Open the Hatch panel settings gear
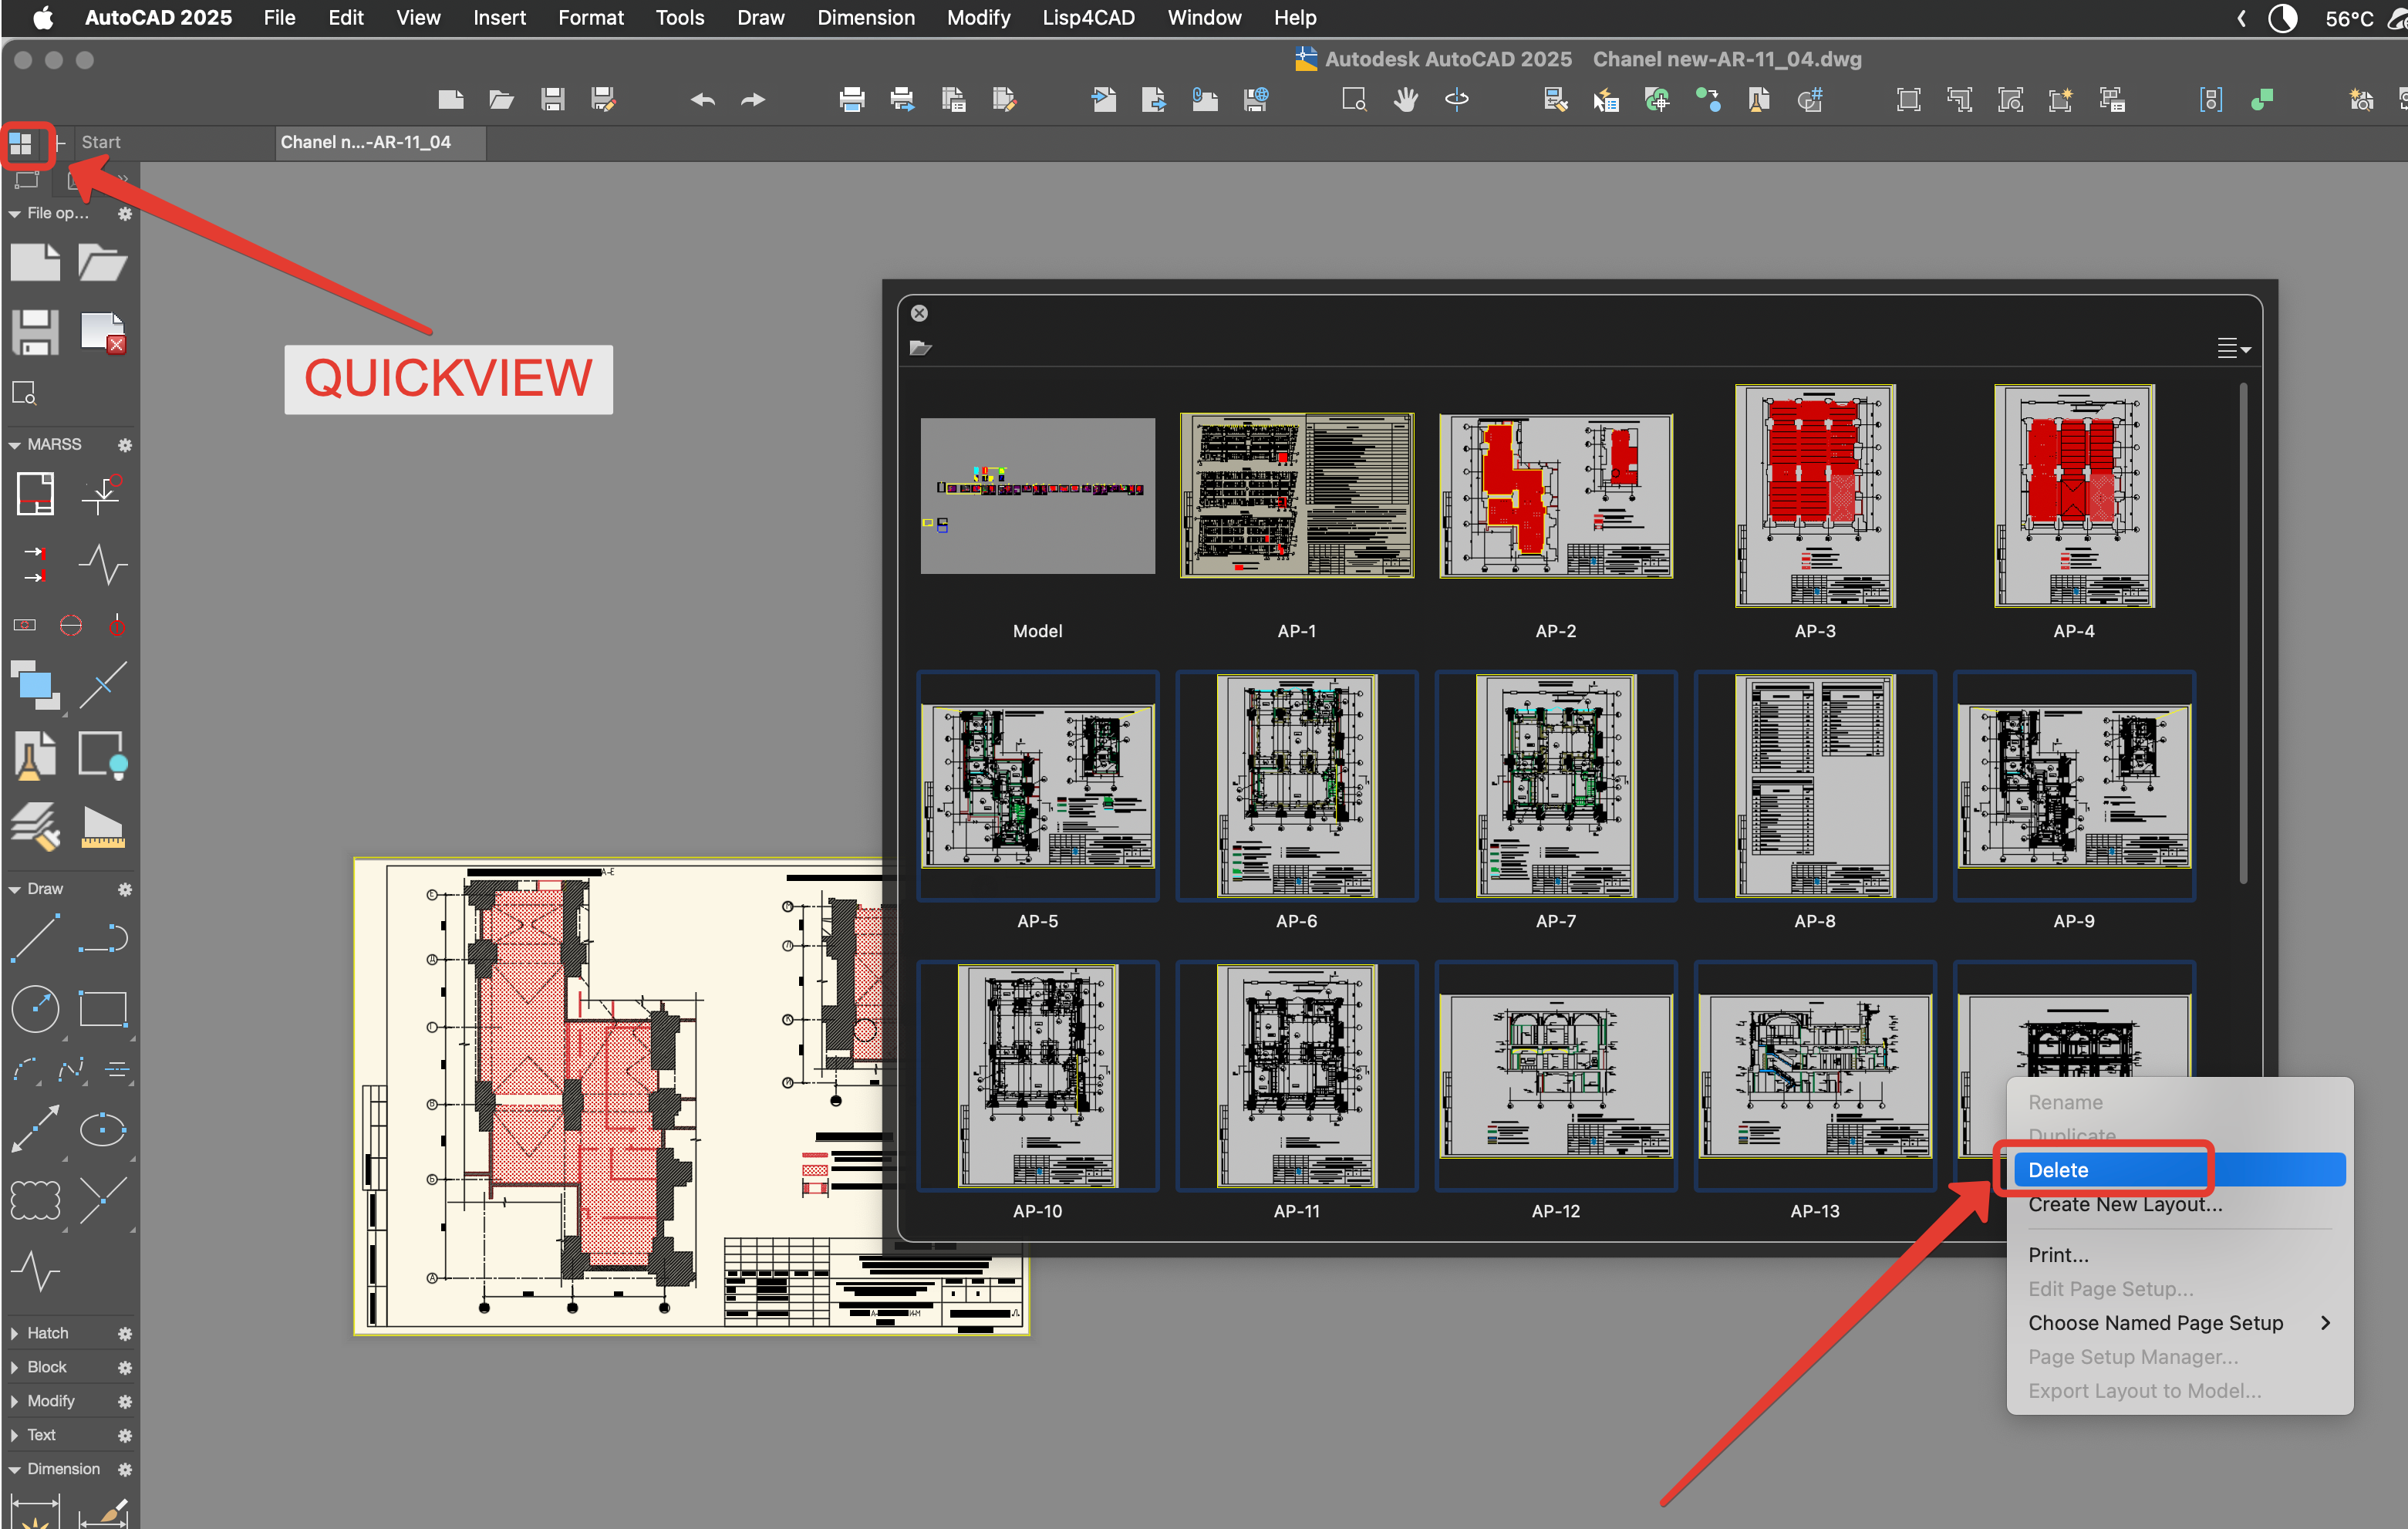The image size is (2408, 1529). pyautogui.click(x=125, y=1334)
